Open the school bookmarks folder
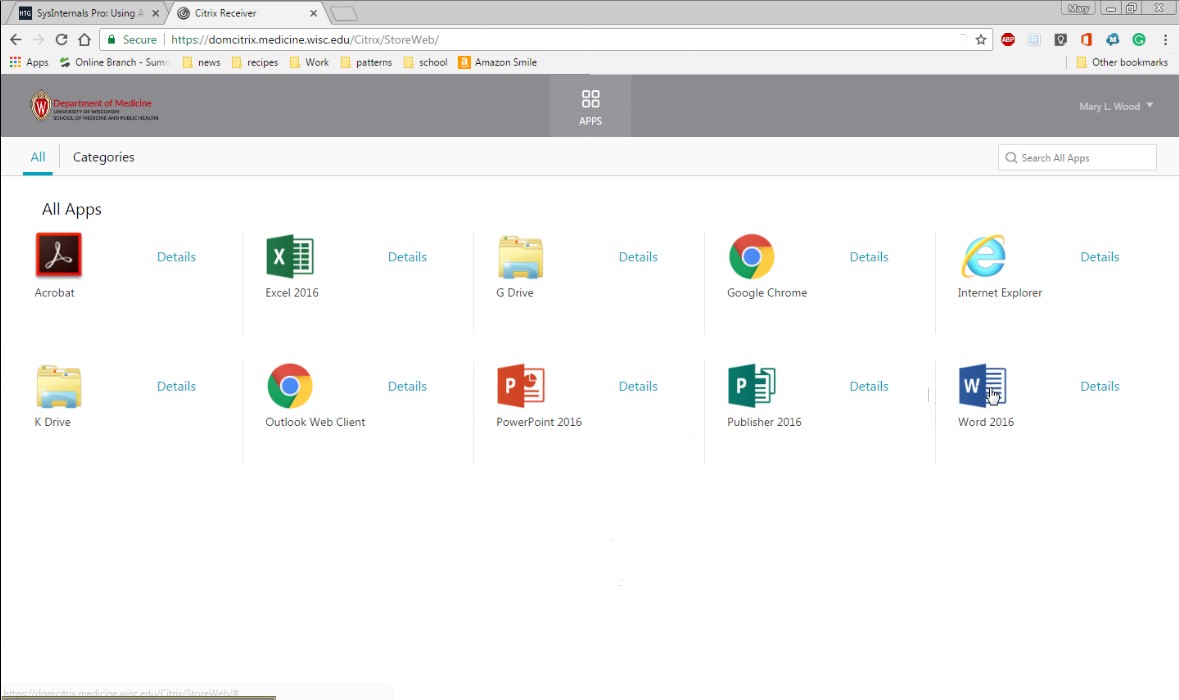The height and width of the screenshot is (700, 1179). (426, 62)
